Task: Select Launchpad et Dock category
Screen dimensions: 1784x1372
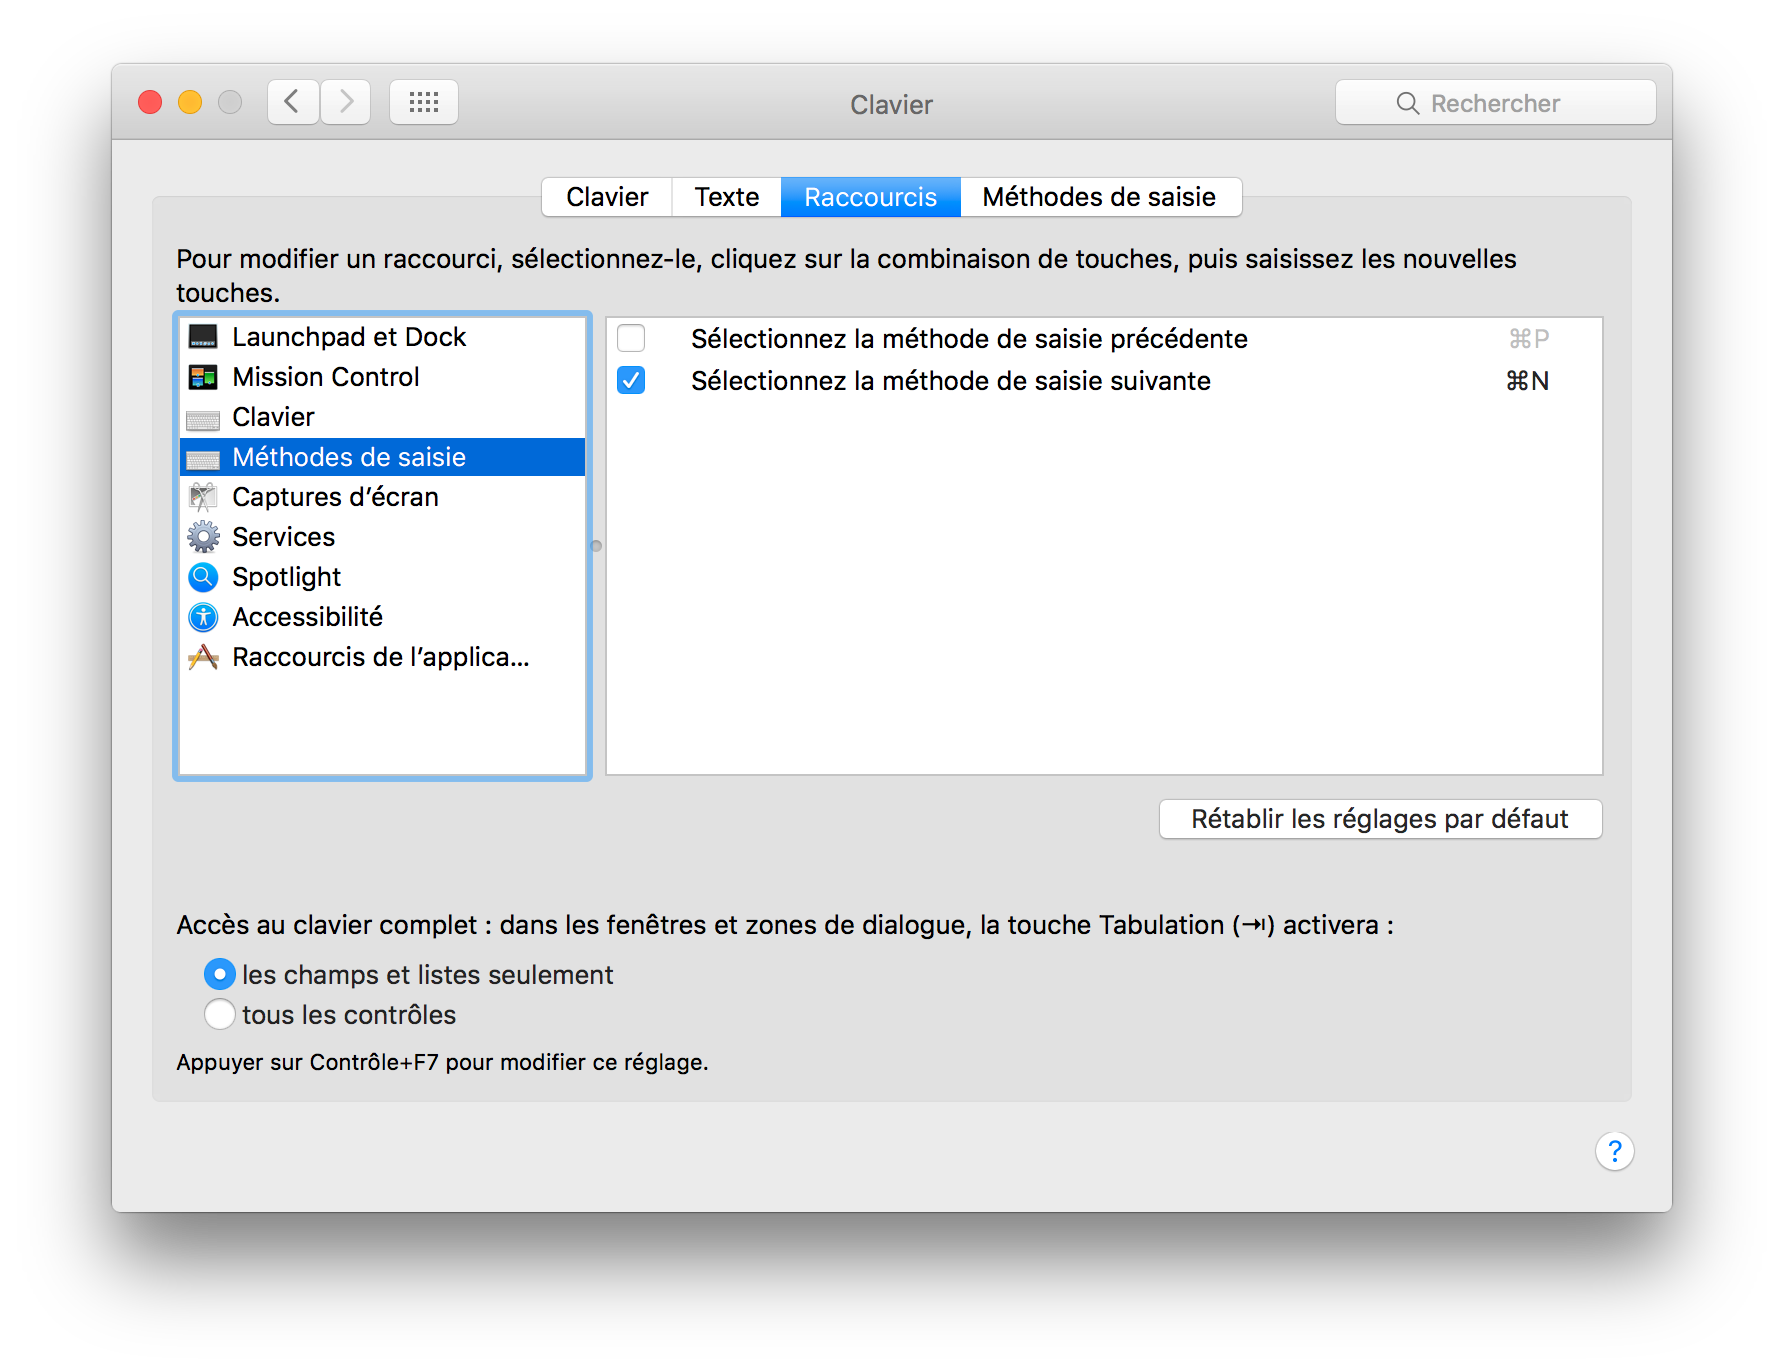Action: pyautogui.click(x=382, y=337)
